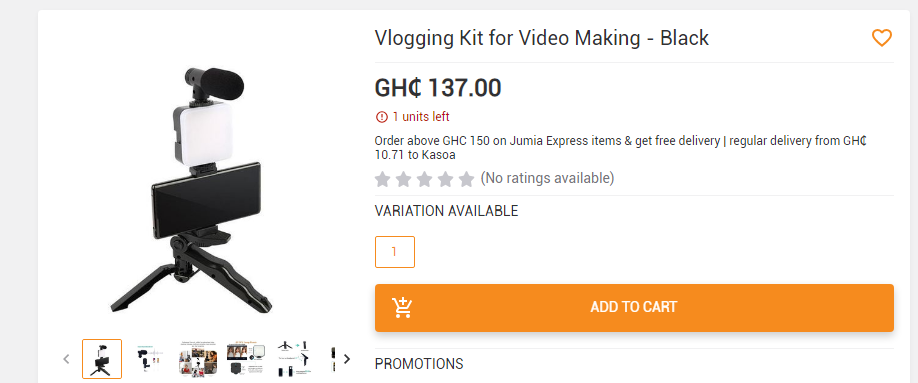Open the No ratings available link
The image size is (918, 383).
[x=547, y=178]
